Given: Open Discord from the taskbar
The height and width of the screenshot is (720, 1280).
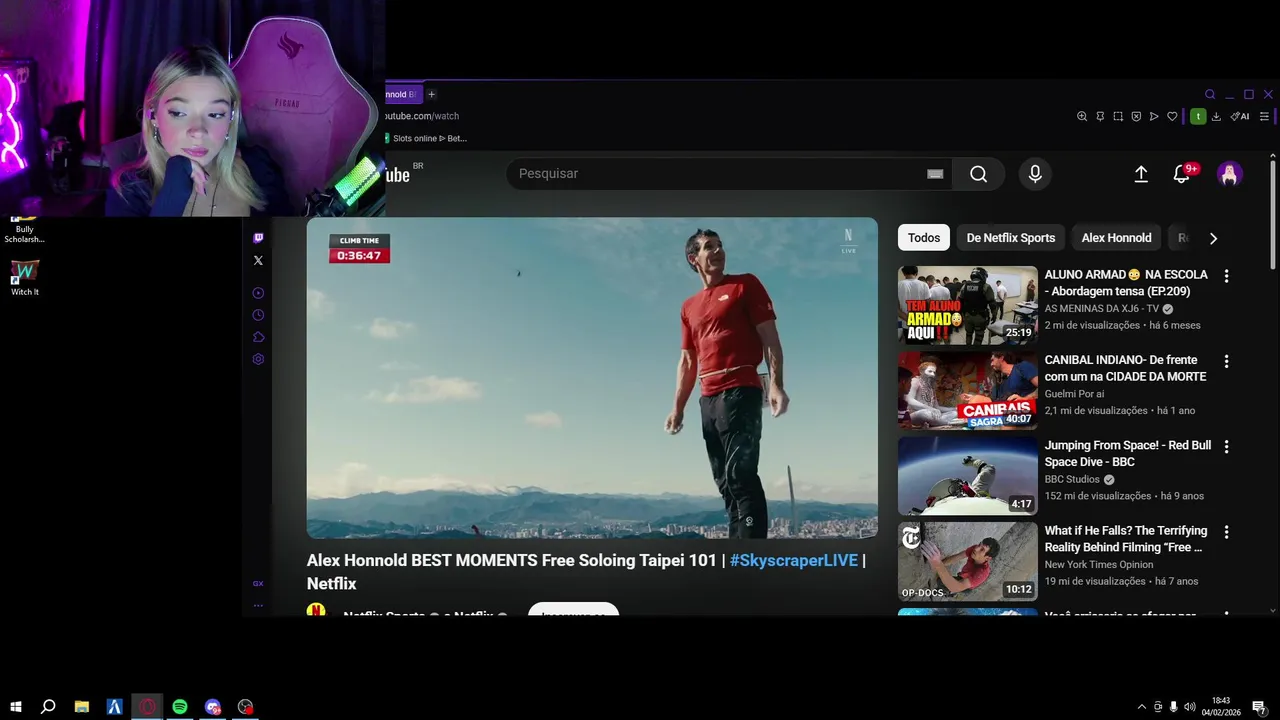Looking at the screenshot, I should coord(213,707).
